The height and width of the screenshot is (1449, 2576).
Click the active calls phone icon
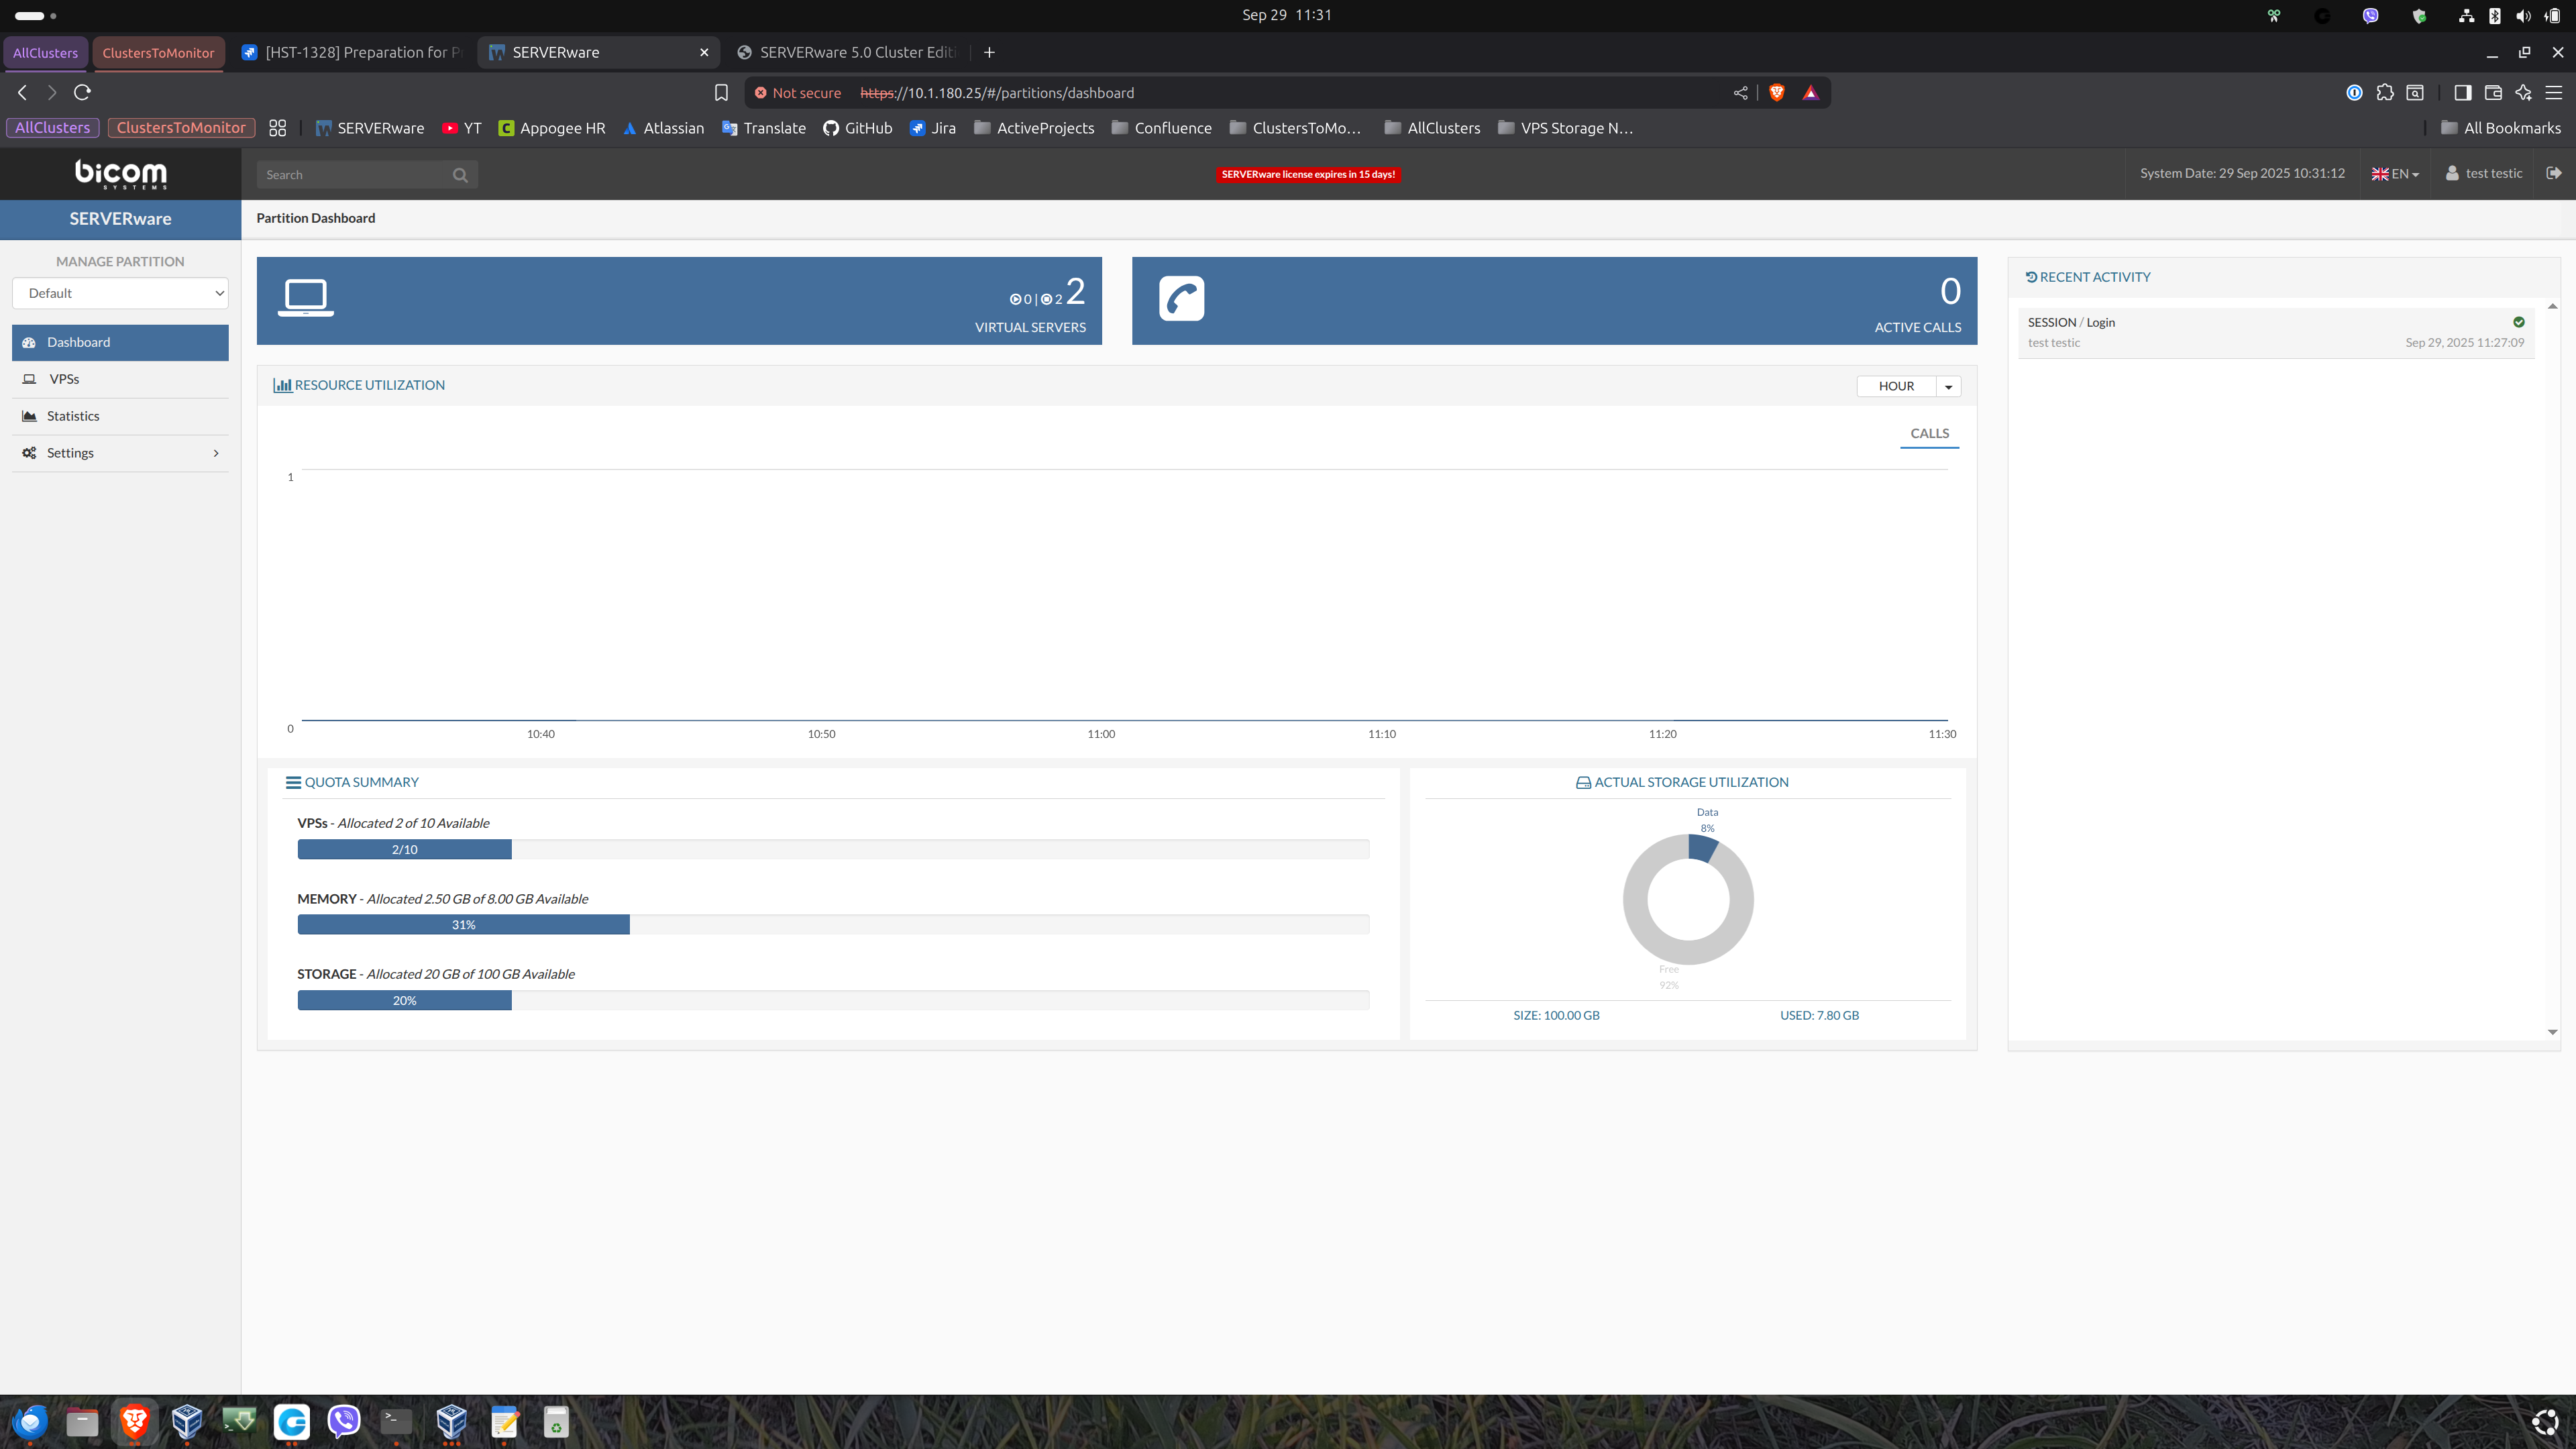point(1181,298)
